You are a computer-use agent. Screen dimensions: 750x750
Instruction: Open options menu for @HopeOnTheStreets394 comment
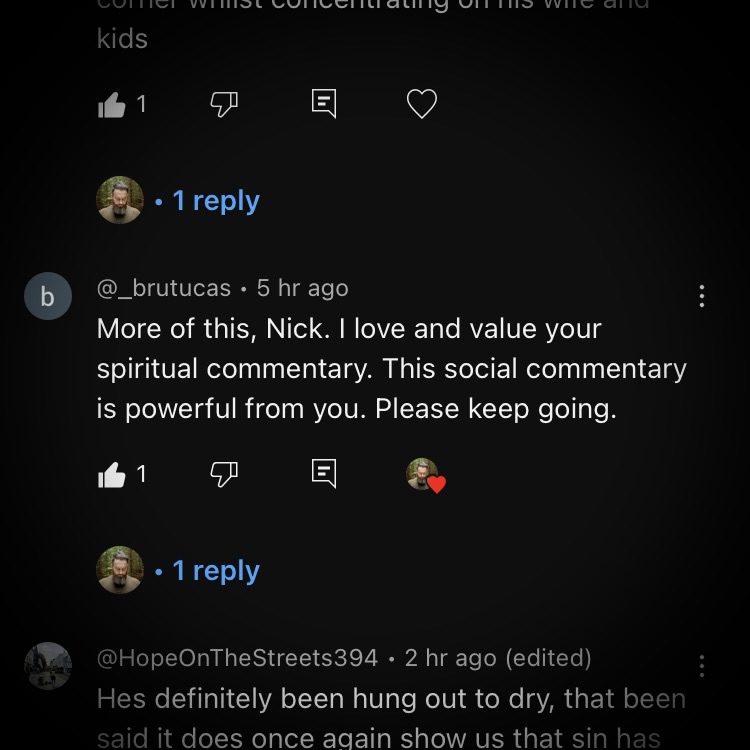701,666
